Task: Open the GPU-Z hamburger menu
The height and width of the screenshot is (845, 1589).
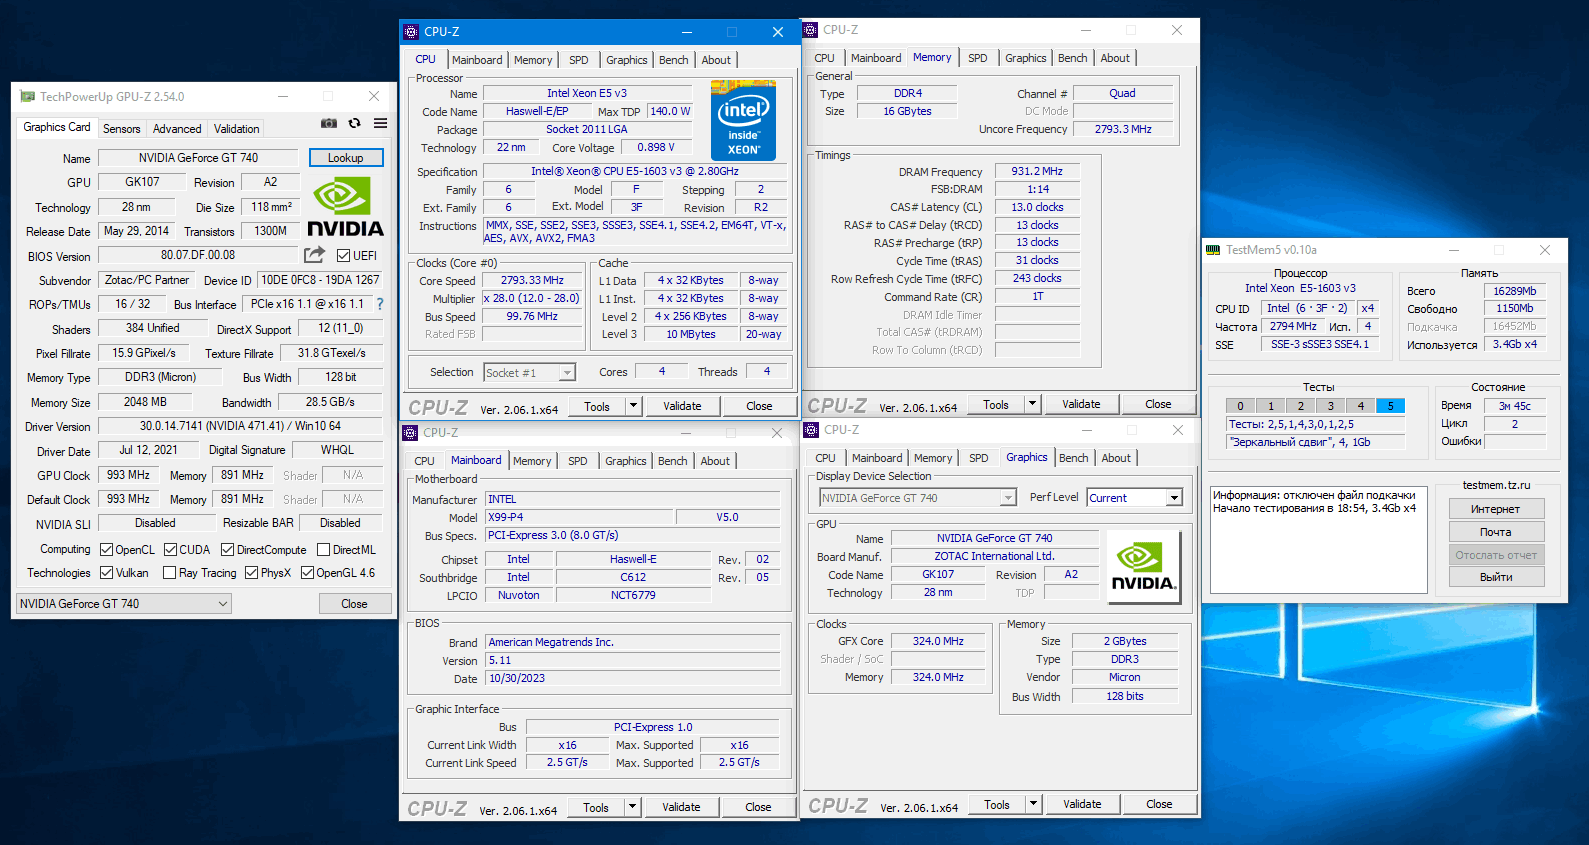Action: [381, 123]
